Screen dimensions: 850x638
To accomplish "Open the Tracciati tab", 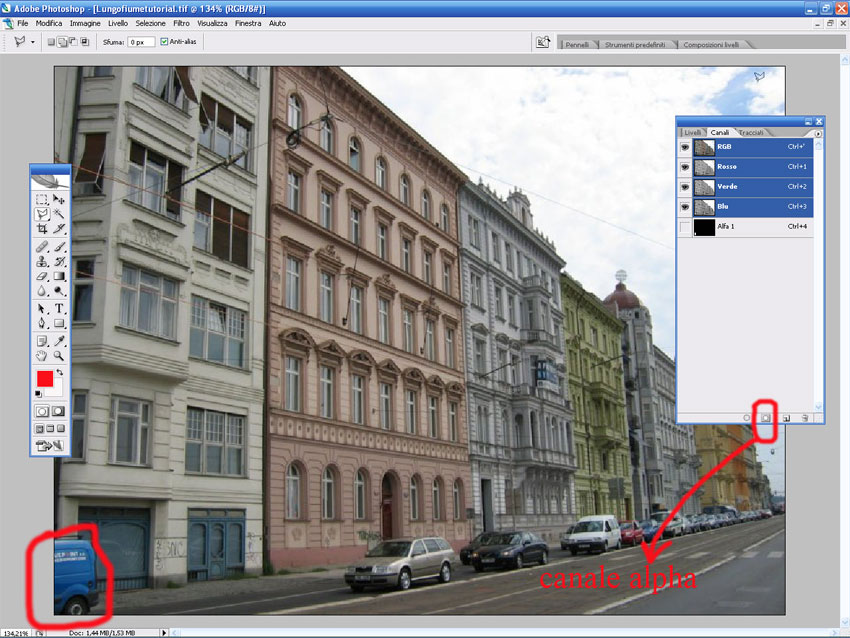I will 752,133.
